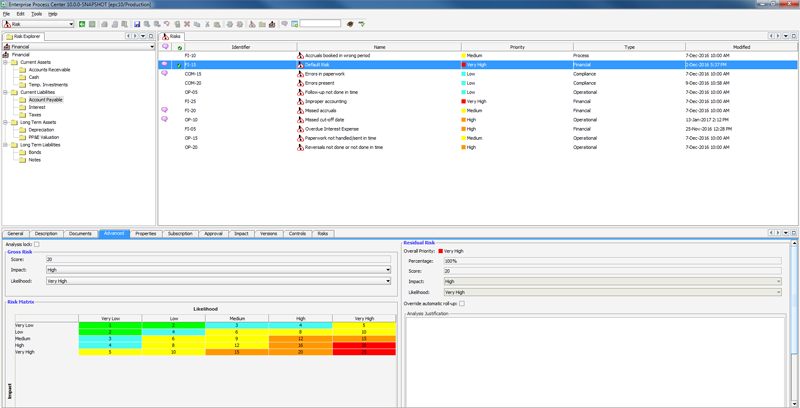
Task: Click the comment bubble icon on COM-15 row
Action: coord(165,74)
